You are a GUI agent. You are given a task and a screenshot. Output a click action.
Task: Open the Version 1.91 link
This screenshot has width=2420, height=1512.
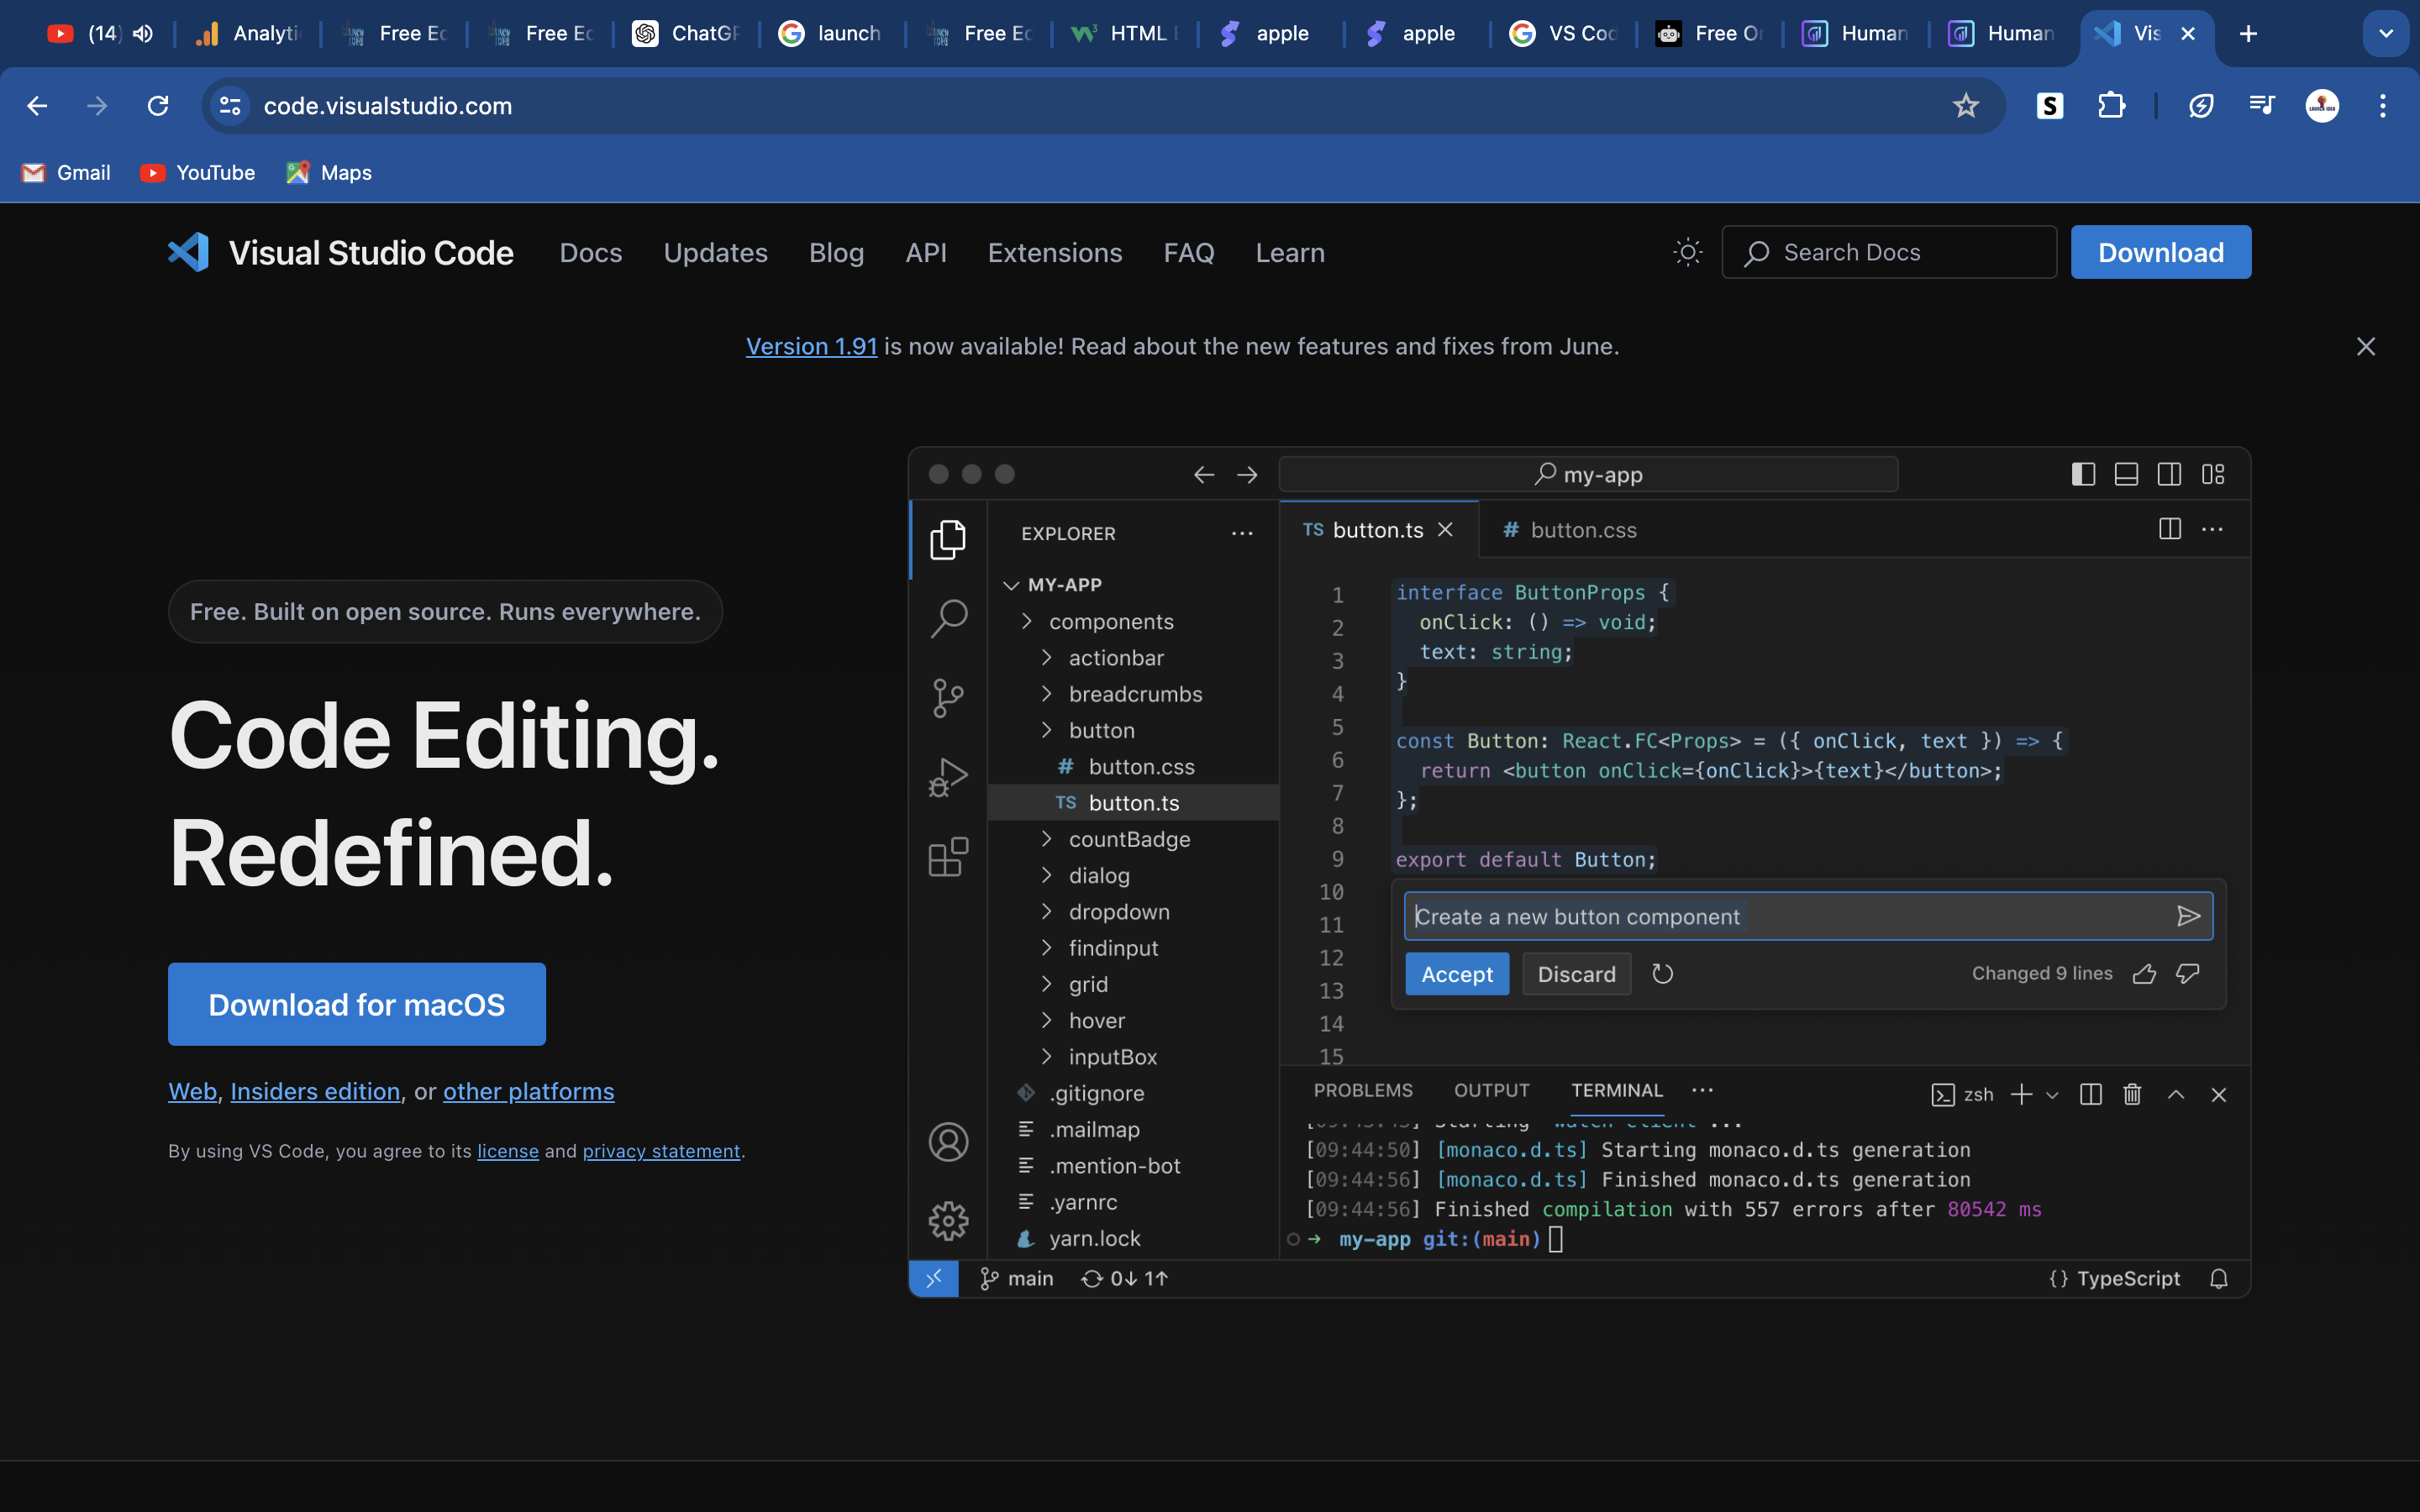tap(811, 346)
